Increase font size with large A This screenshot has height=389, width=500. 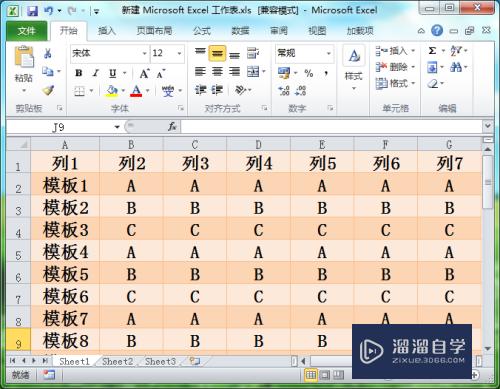[144, 74]
